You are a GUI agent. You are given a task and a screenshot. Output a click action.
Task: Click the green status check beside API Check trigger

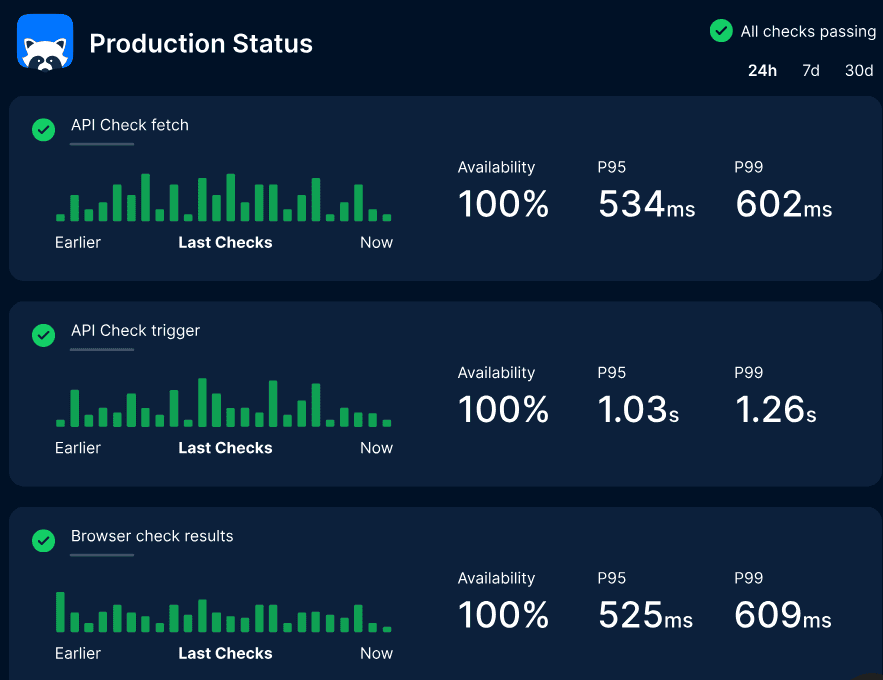click(x=43, y=335)
